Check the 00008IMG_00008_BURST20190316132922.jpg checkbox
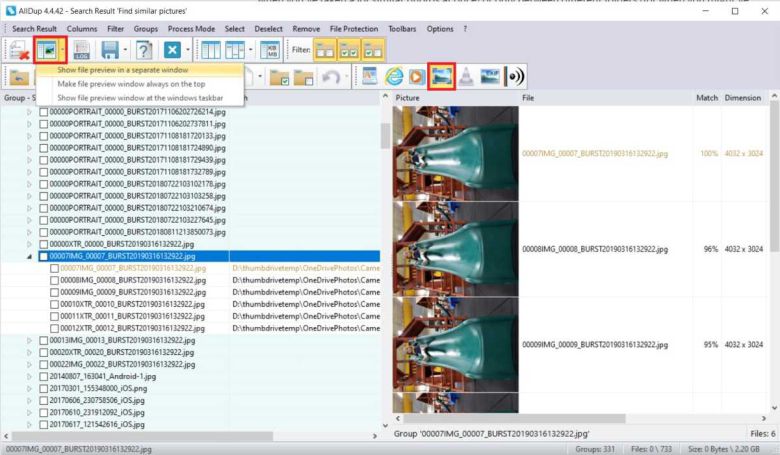The image size is (780, 455). (x=55, y=281)
